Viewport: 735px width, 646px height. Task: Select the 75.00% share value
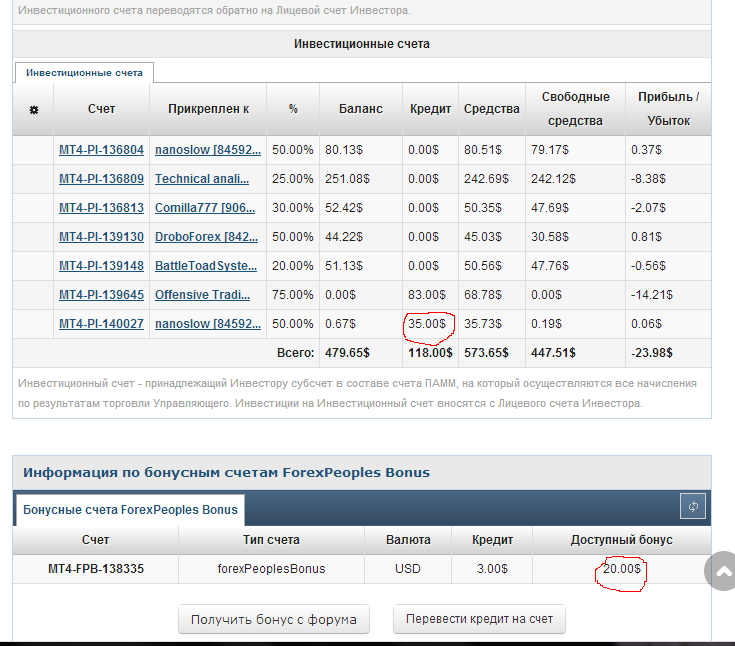pyautogui.click(x=292, y=295)
